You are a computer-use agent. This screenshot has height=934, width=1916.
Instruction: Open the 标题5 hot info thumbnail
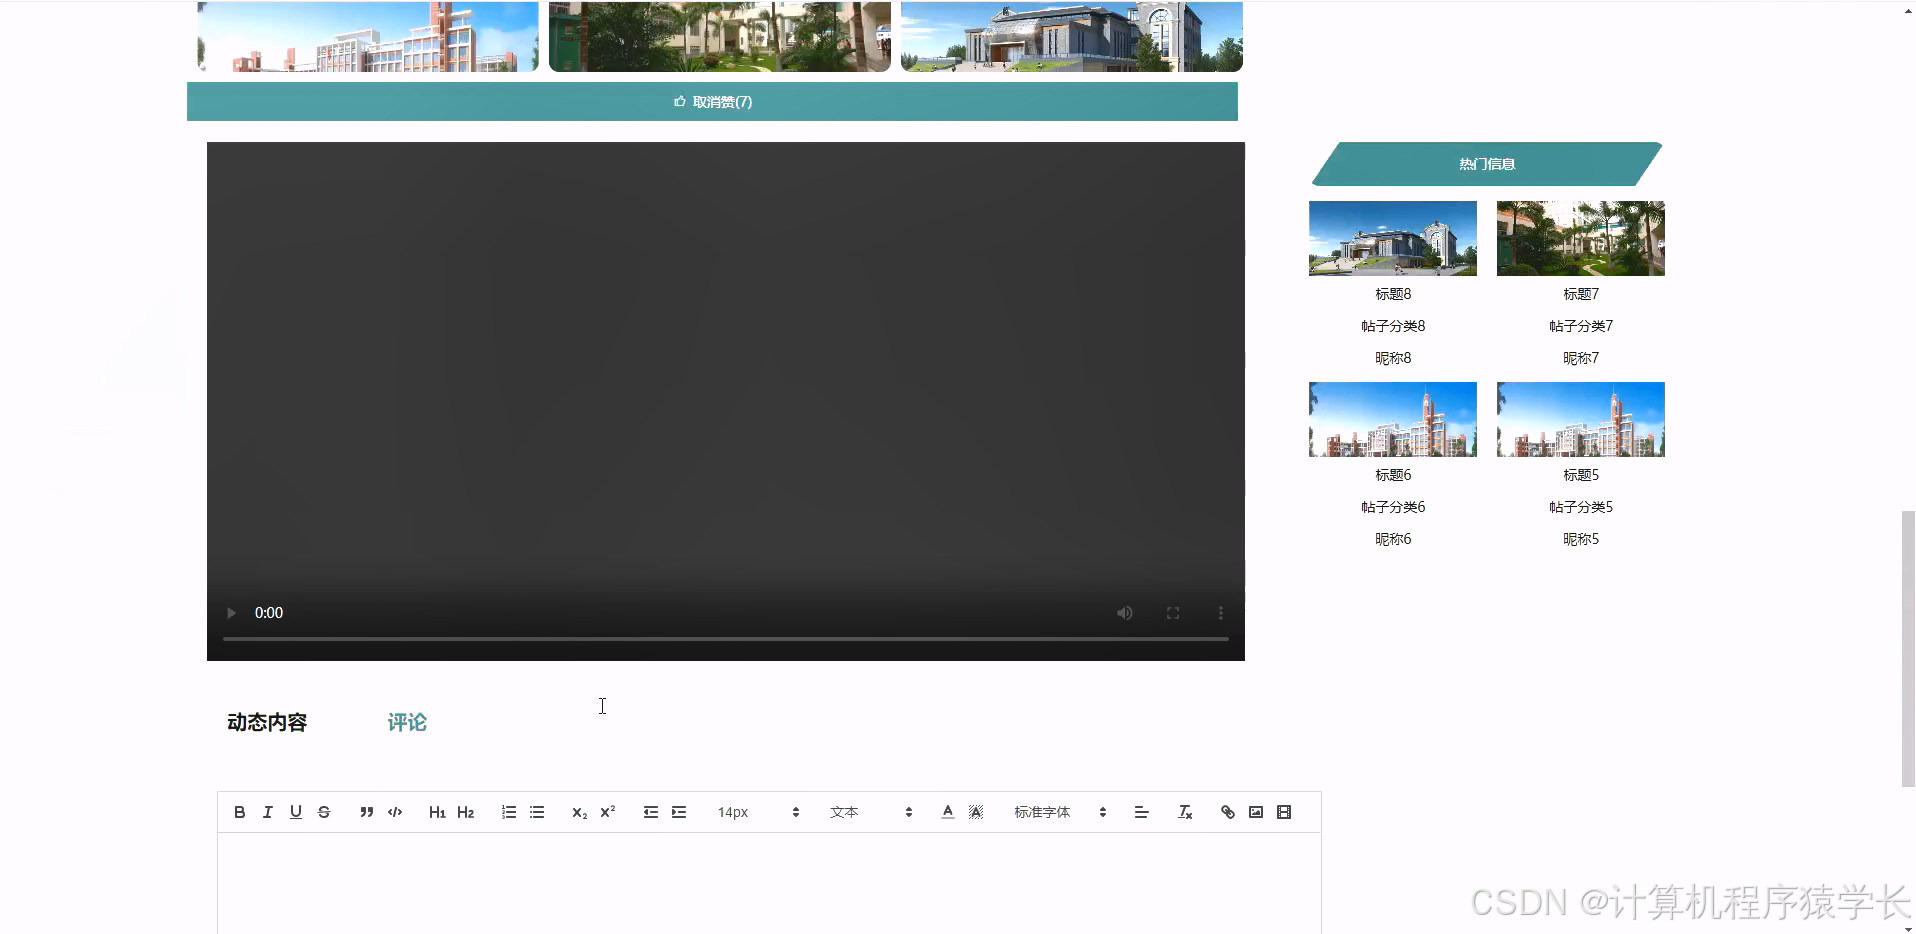(1581, 419)
